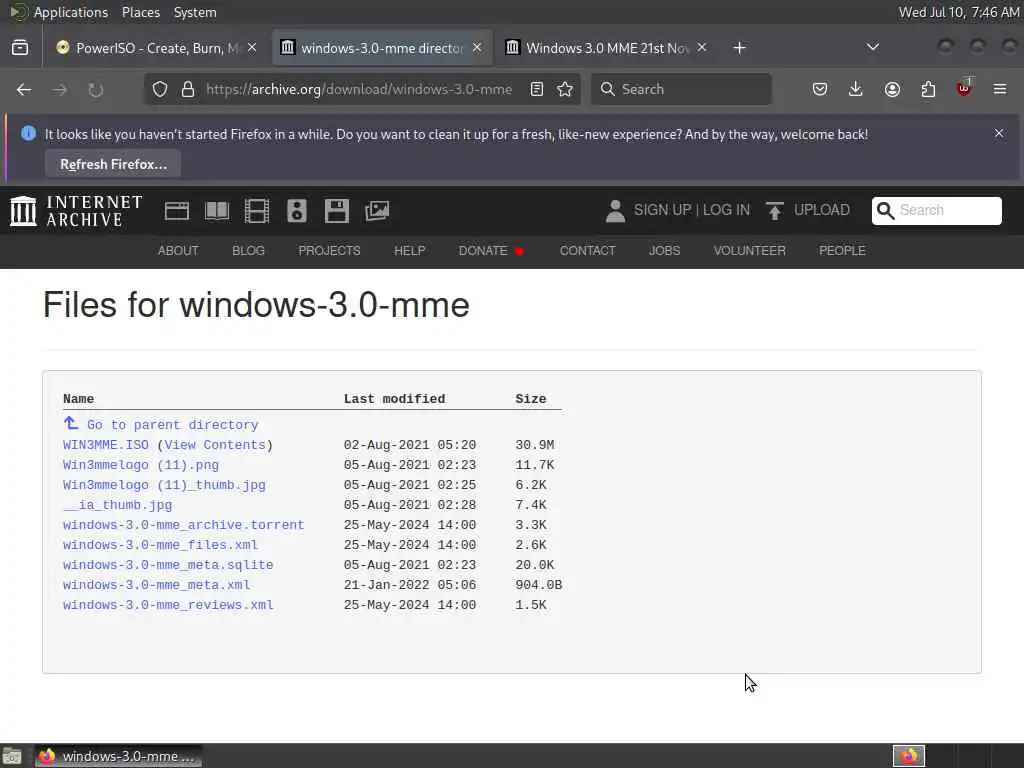Screen dimensions: 1024x768
Task: Bookmark this page with the star icon
Action: coord(565,89)
